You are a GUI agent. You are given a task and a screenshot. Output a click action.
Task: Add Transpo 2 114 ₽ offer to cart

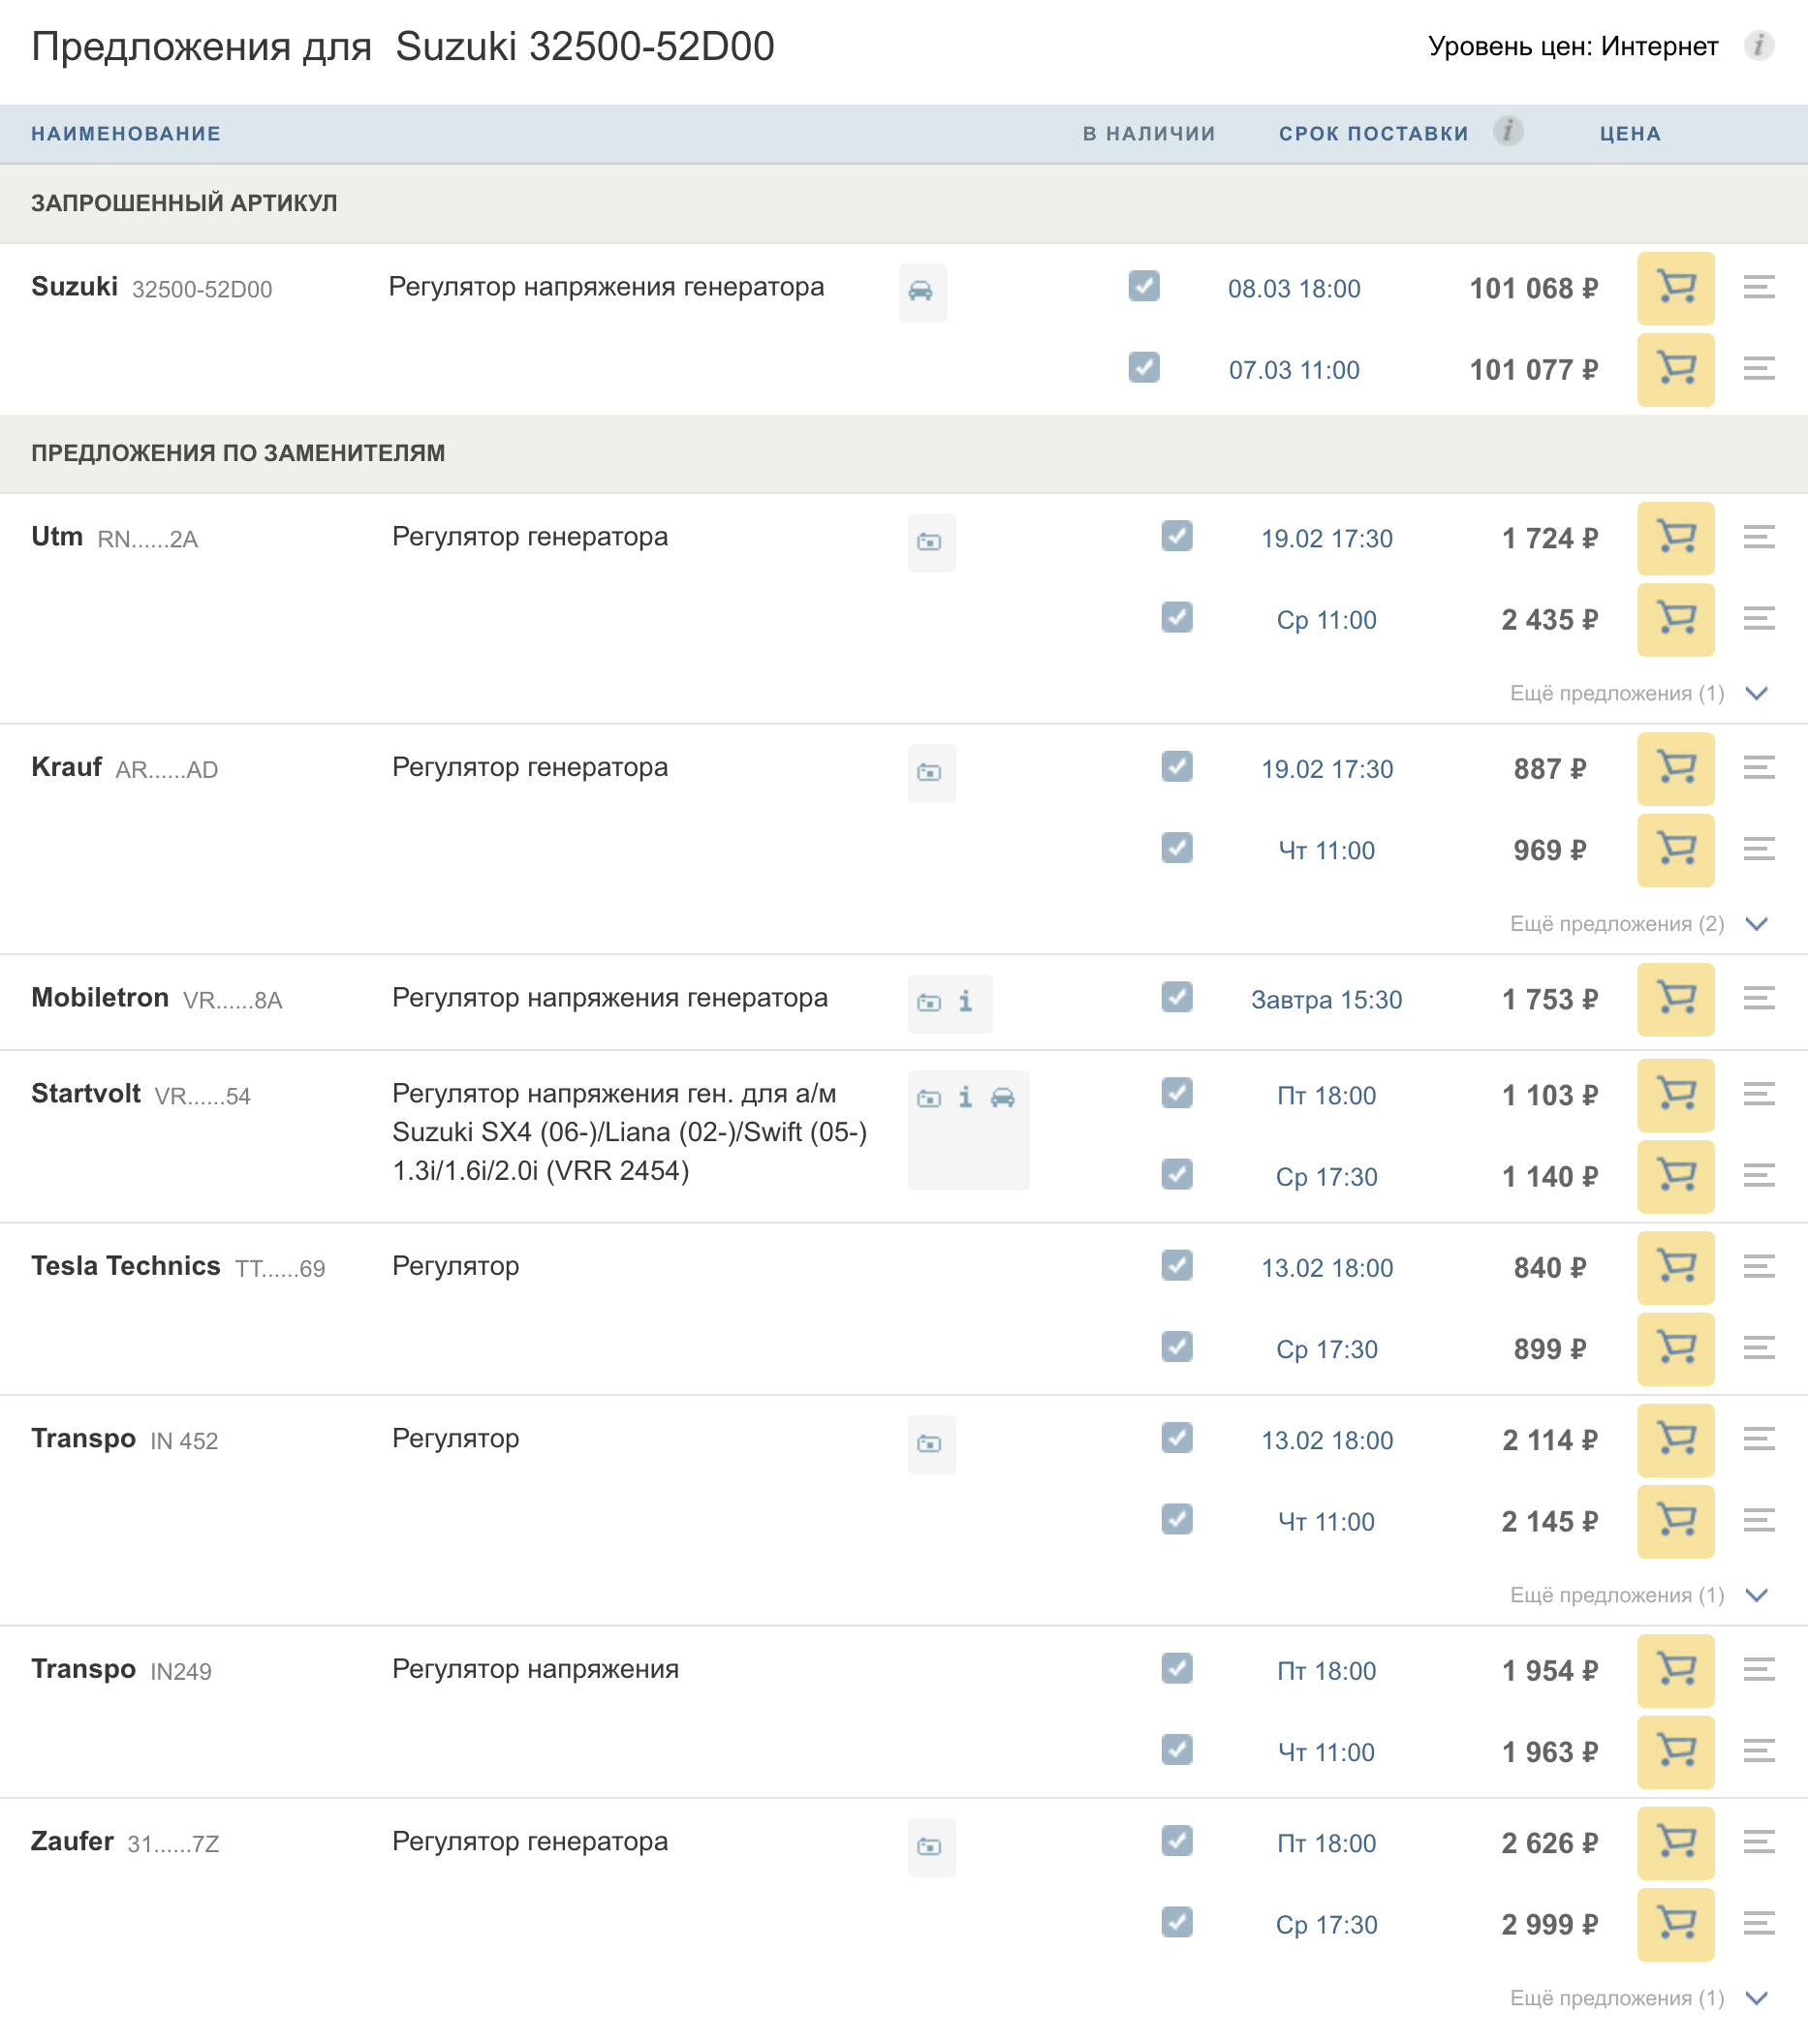(1675, 1440)
